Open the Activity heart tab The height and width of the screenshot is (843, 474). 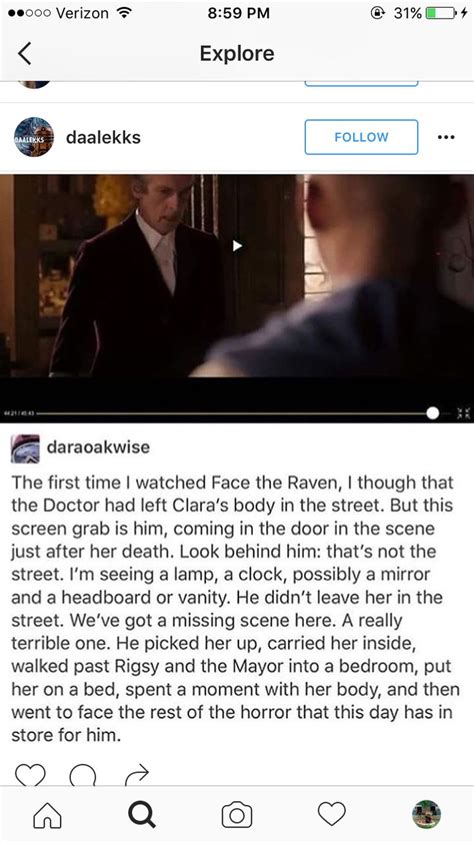click(332, 815)
